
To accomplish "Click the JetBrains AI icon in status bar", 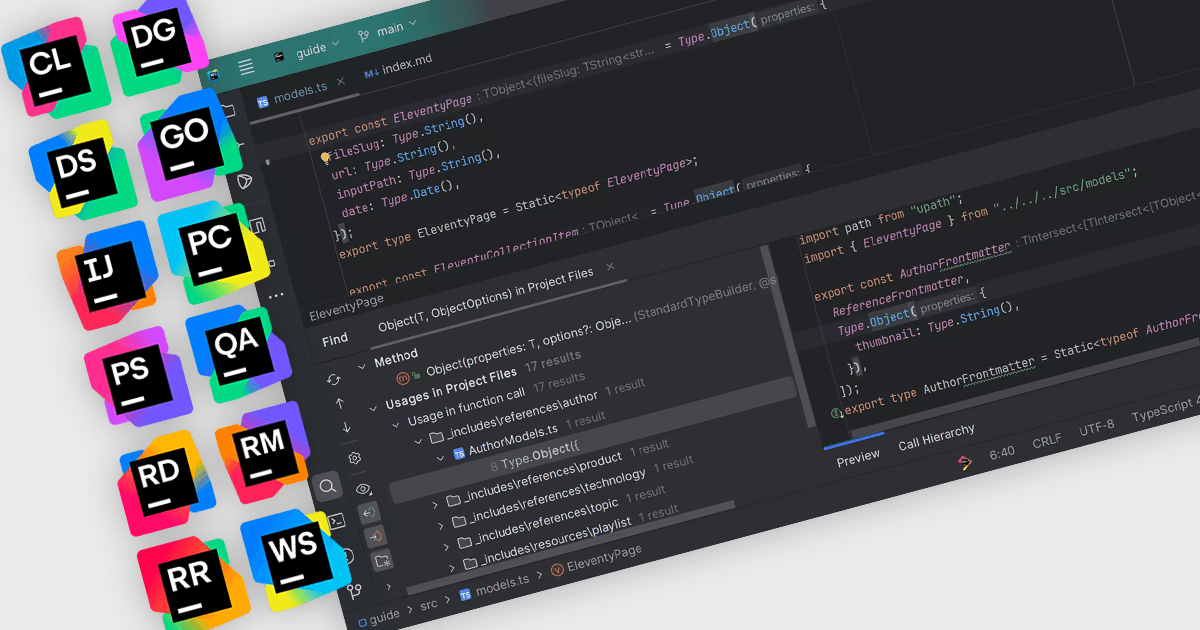I will pos(964,462).
